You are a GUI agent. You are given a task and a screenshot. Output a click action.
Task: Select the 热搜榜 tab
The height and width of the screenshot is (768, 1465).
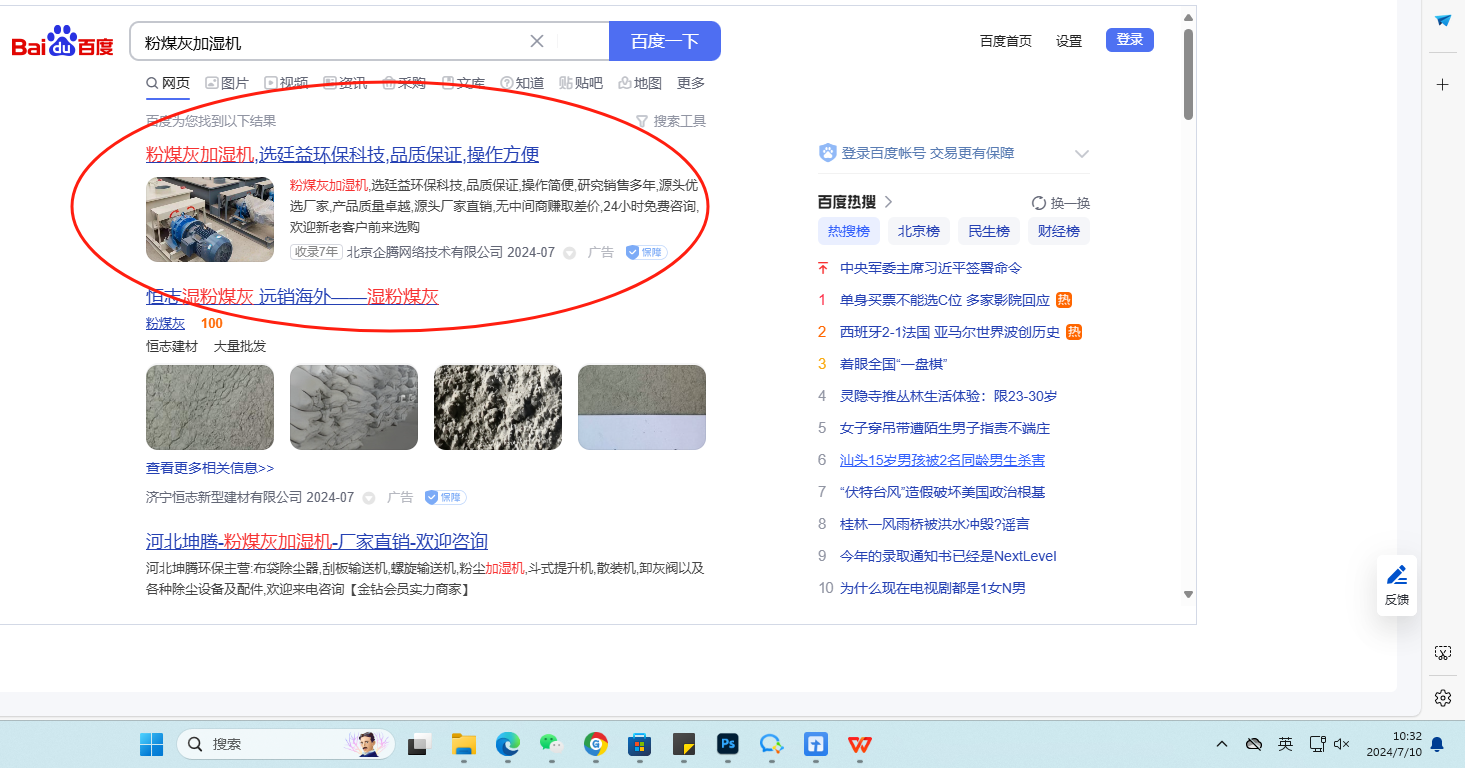(849, 231)
